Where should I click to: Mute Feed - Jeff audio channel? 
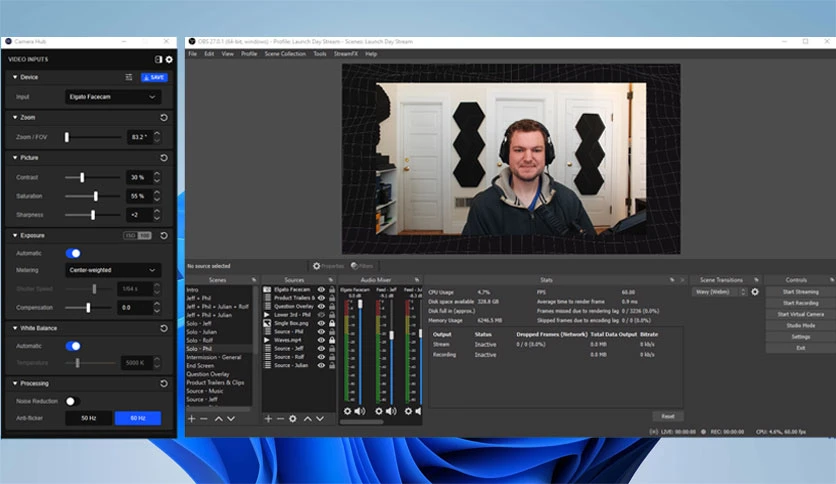(391, 411)
